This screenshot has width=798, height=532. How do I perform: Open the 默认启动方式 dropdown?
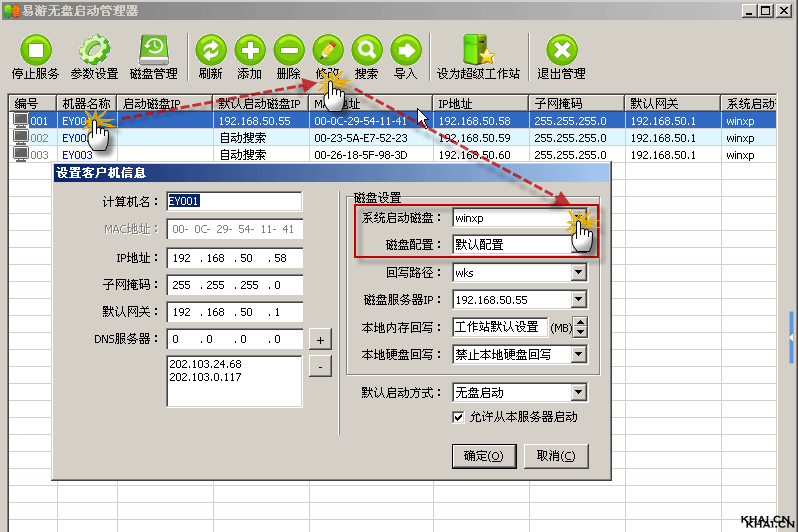coord(578,393)
